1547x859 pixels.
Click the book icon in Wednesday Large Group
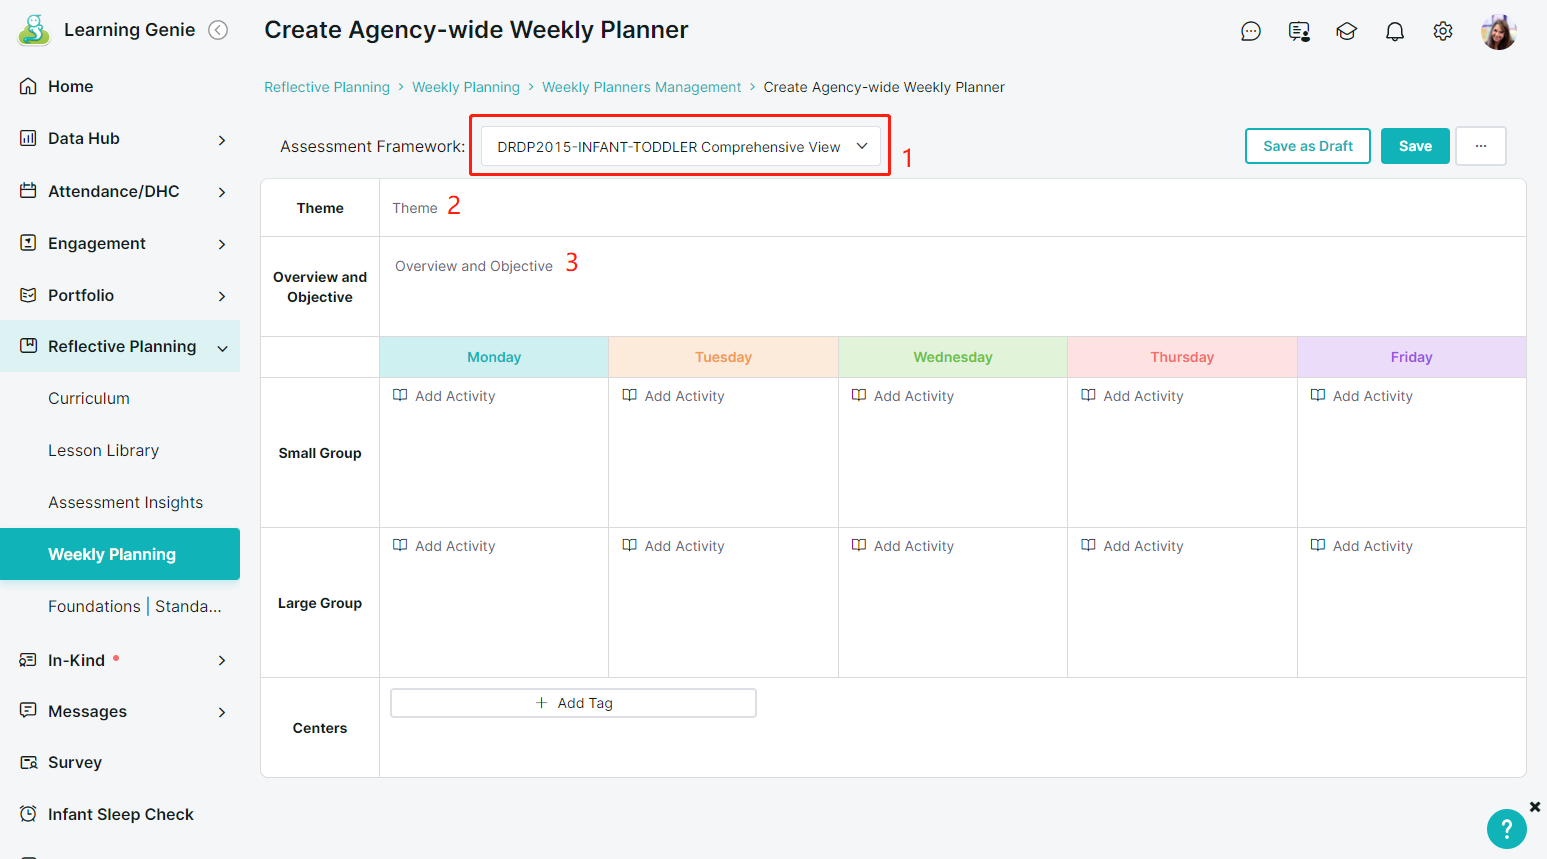pos(859,546)
